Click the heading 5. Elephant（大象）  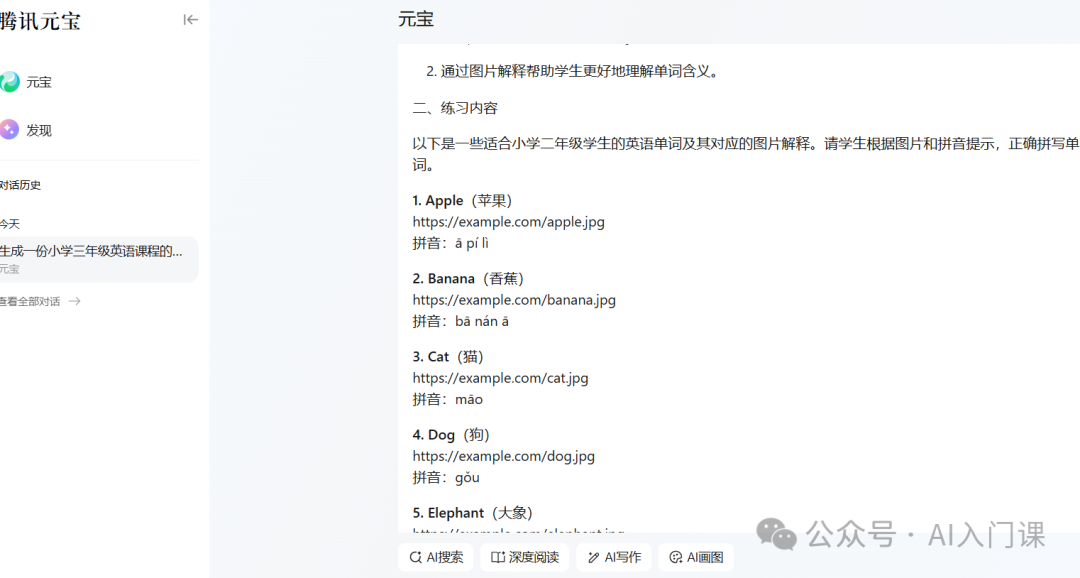point(472,513)
